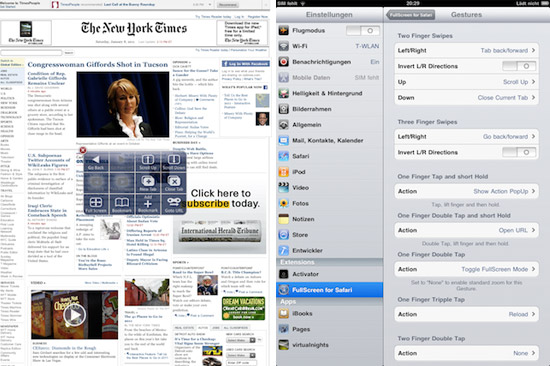
Task: Select FullScreen for Safari in sidebar
Action: point(329,290)
